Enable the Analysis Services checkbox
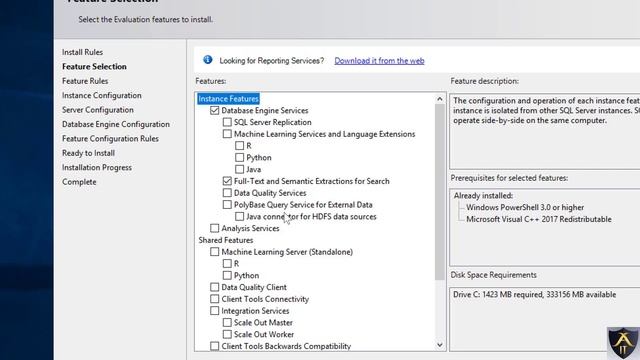The height and width of the screenshot is (360, 640). click(215, 228)
